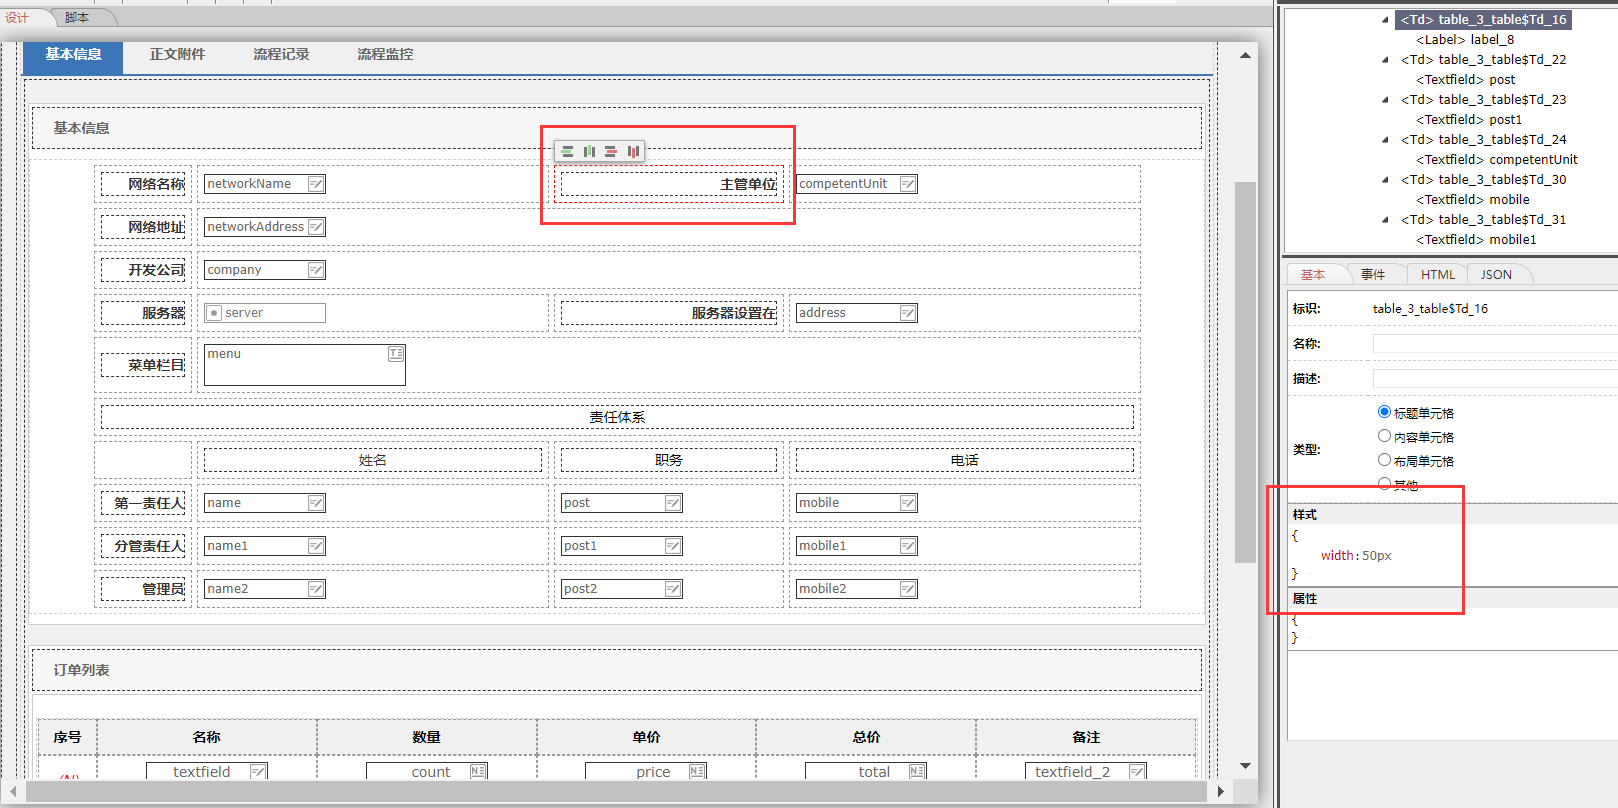Click the edit icon in the mobile1 form field
Viewport: 1618px width, 808px height.
pos(908,546)
